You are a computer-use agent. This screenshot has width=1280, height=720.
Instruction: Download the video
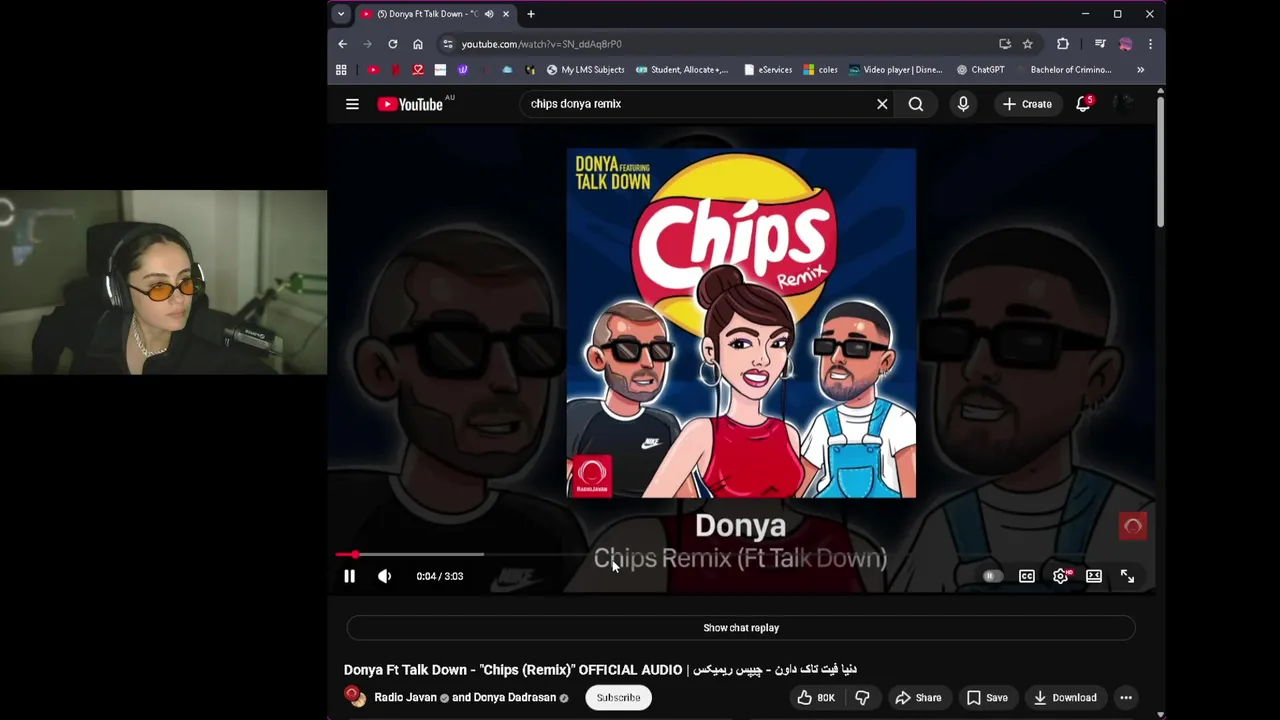pyautogui.click(x=1065, y=698)
